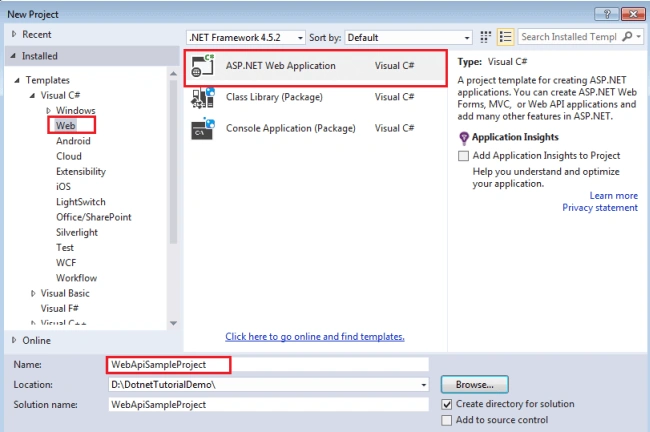The height and width of the screenshot is (432, 650).
Task: Click the Solution name input field
Action: [268, 405]
